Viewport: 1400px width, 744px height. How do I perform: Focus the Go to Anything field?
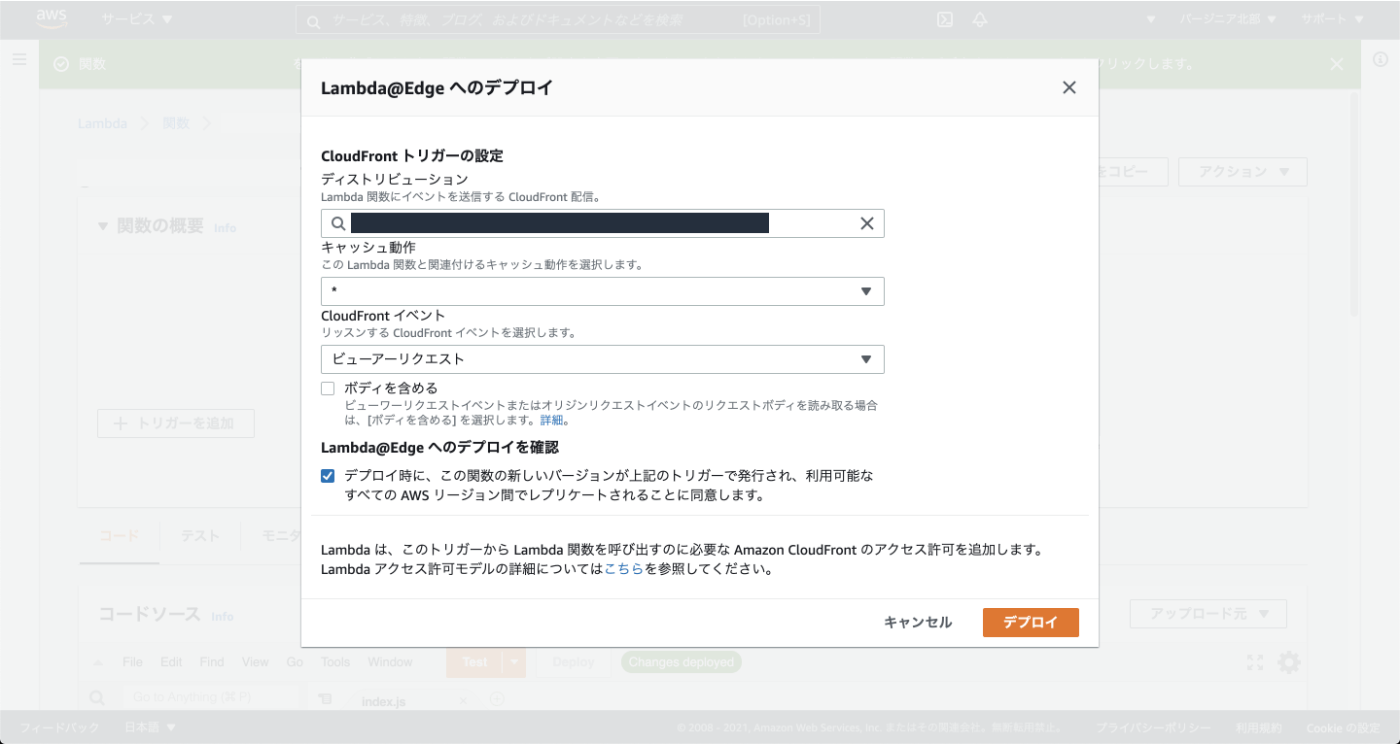(209, 698)
